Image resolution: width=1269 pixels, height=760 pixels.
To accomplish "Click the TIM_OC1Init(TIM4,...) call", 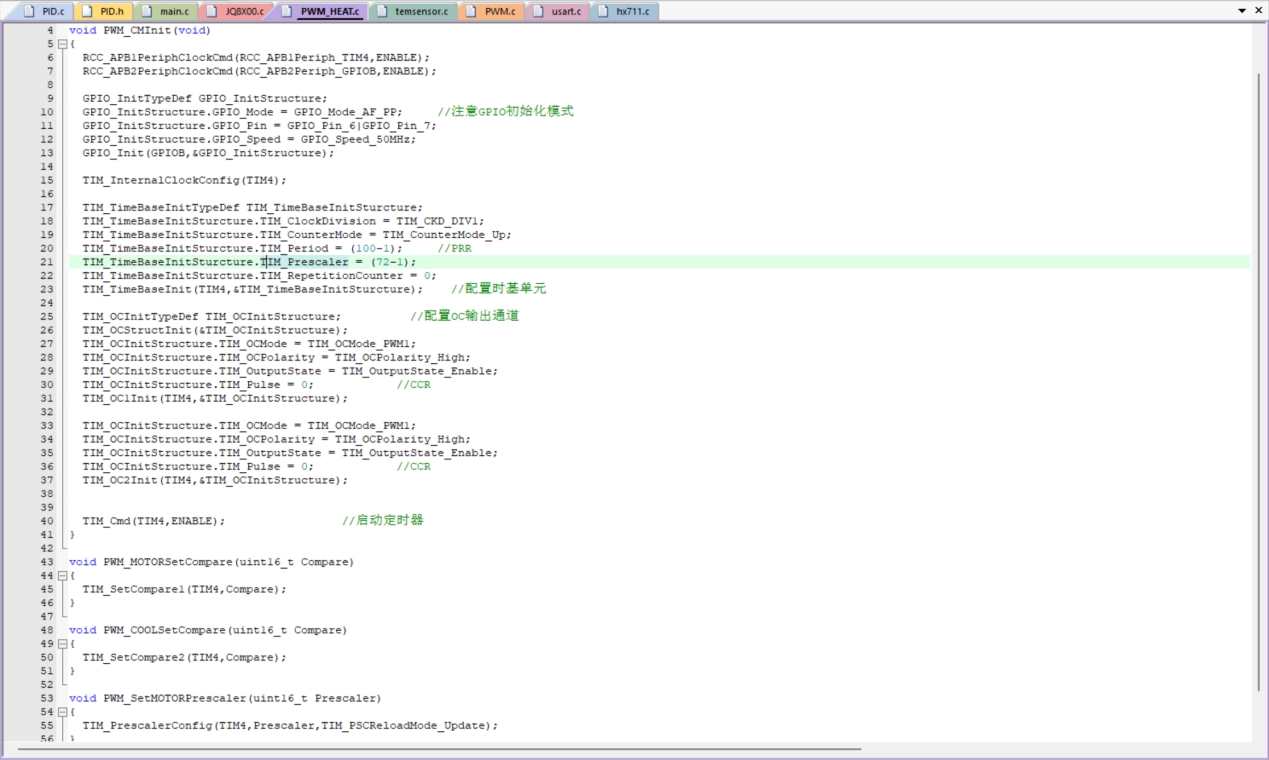I will [x=215, y=399].
